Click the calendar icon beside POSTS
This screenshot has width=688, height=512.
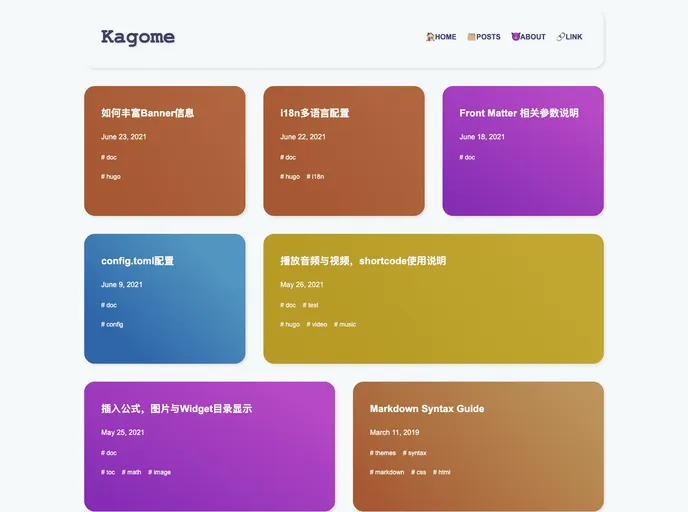pyautogui.click(x=471, y=37)
